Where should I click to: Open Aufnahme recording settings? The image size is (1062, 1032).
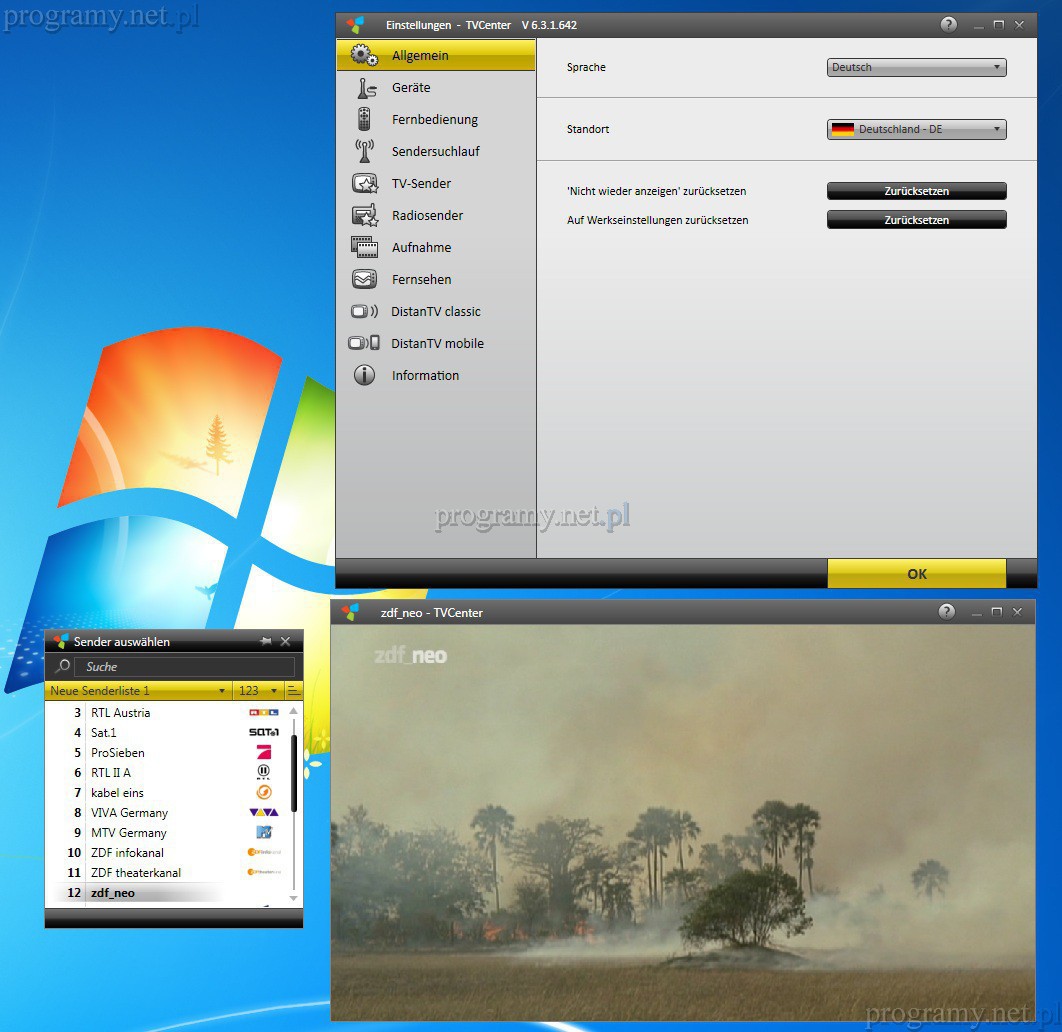(421, 248)
